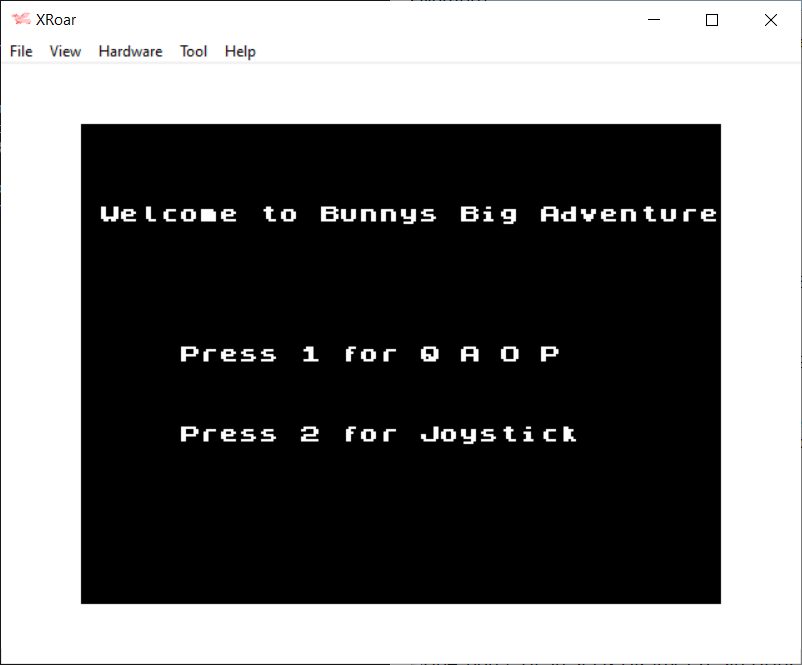Screen dimensions: 802x665
Task: Maximize the XRoar window
Action: 712,20
